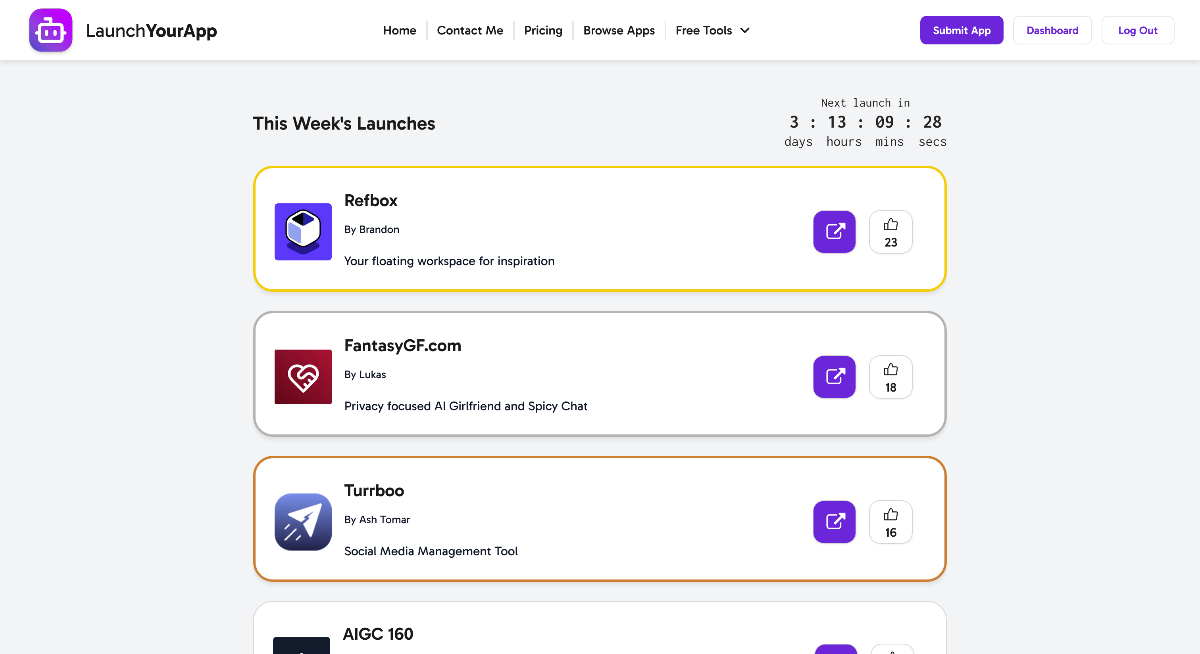Open the FantasyGF.com launch card

[600, 373]
